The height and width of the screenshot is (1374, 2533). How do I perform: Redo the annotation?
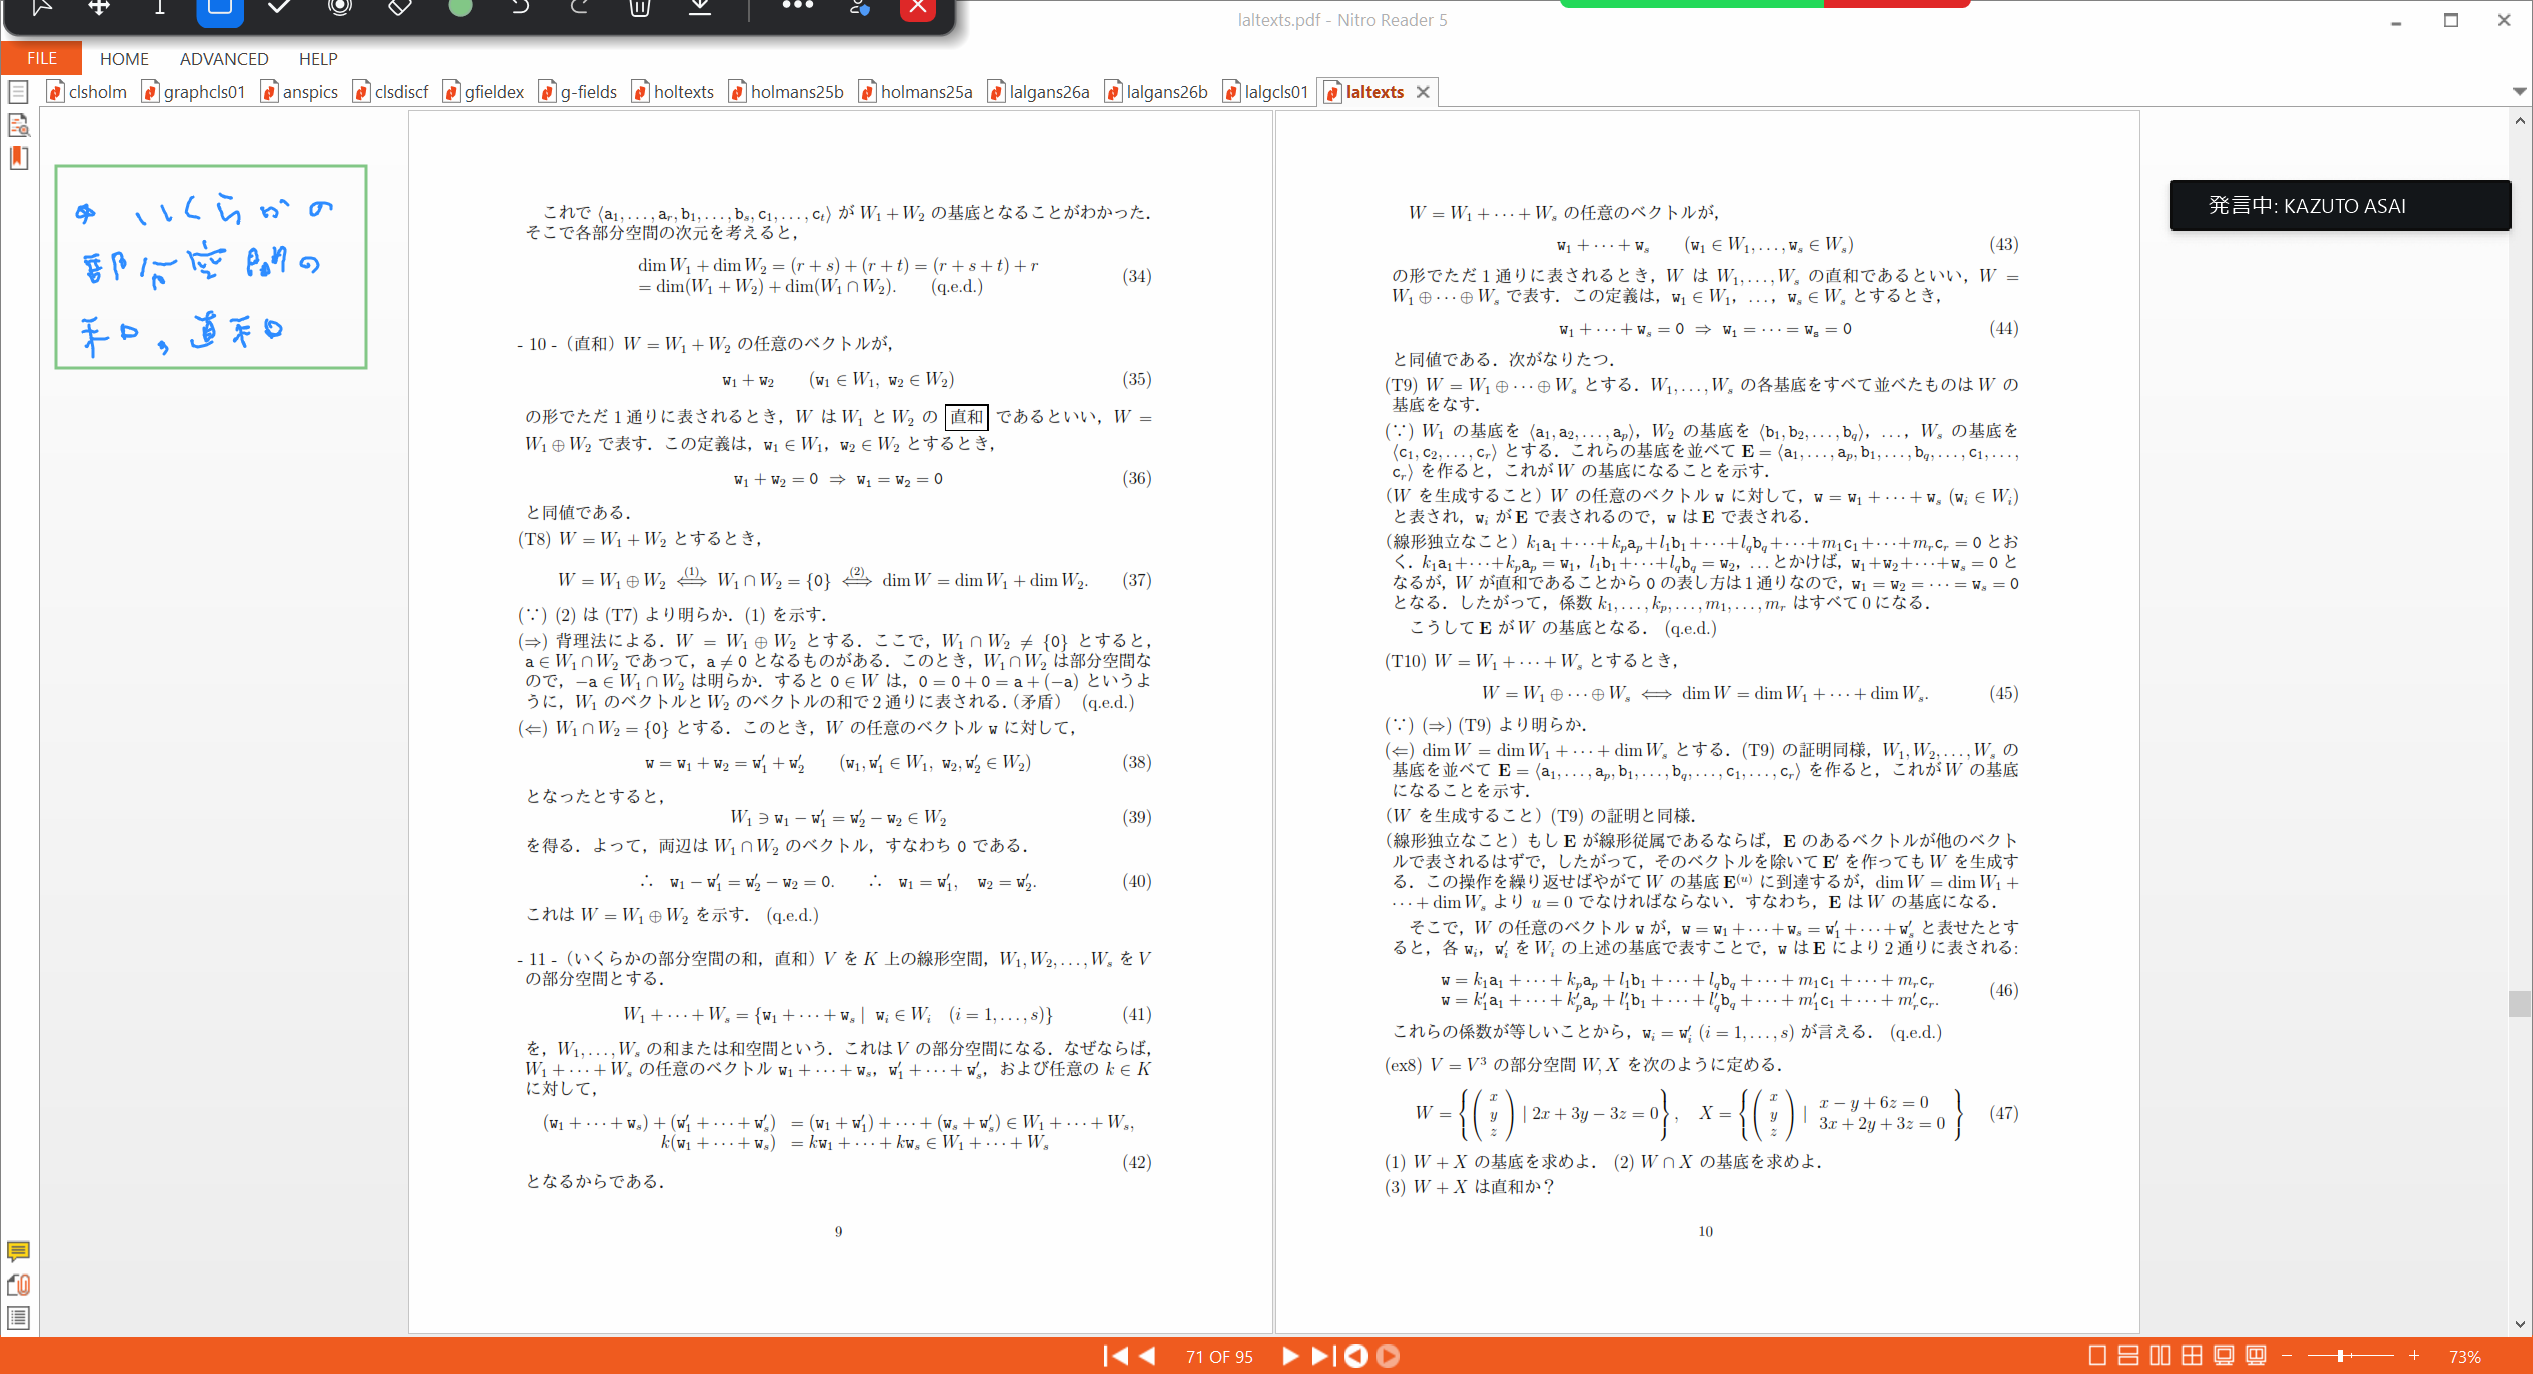click(580, 8)
